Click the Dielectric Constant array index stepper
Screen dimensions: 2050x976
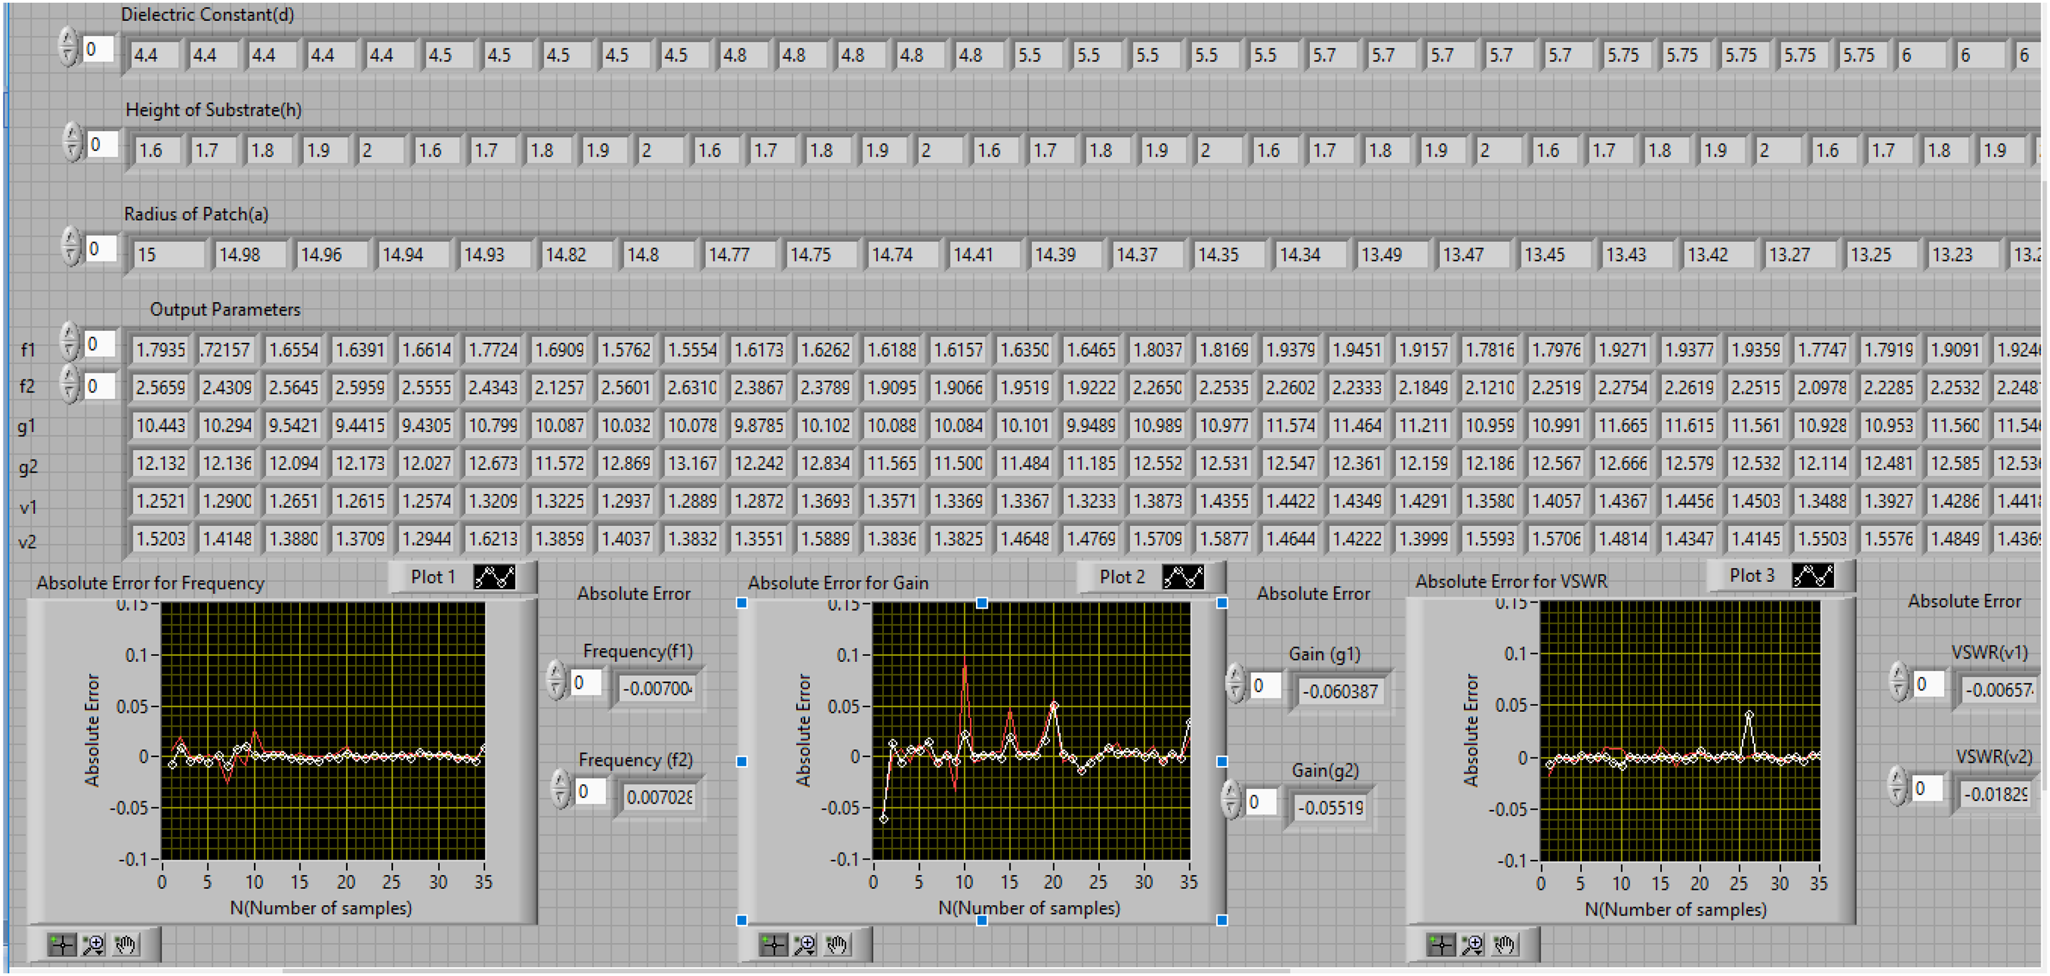click(68, 48)
